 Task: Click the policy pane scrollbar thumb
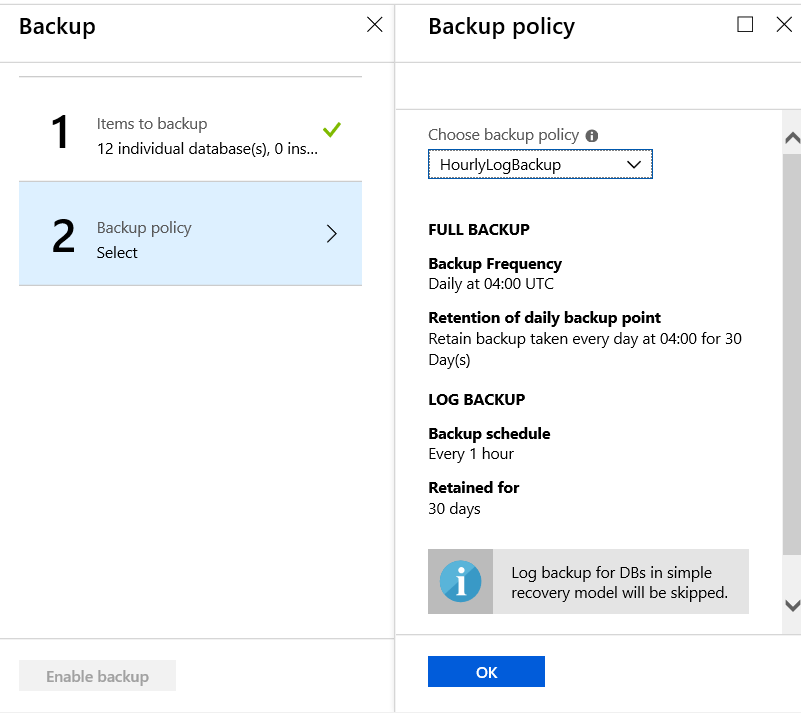[x=791, y=352]
